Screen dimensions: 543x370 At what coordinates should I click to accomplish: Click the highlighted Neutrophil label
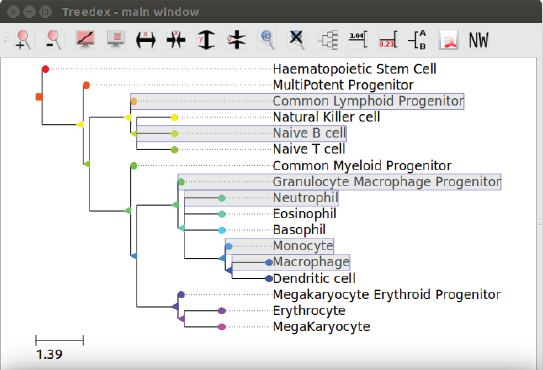point(305,198)
